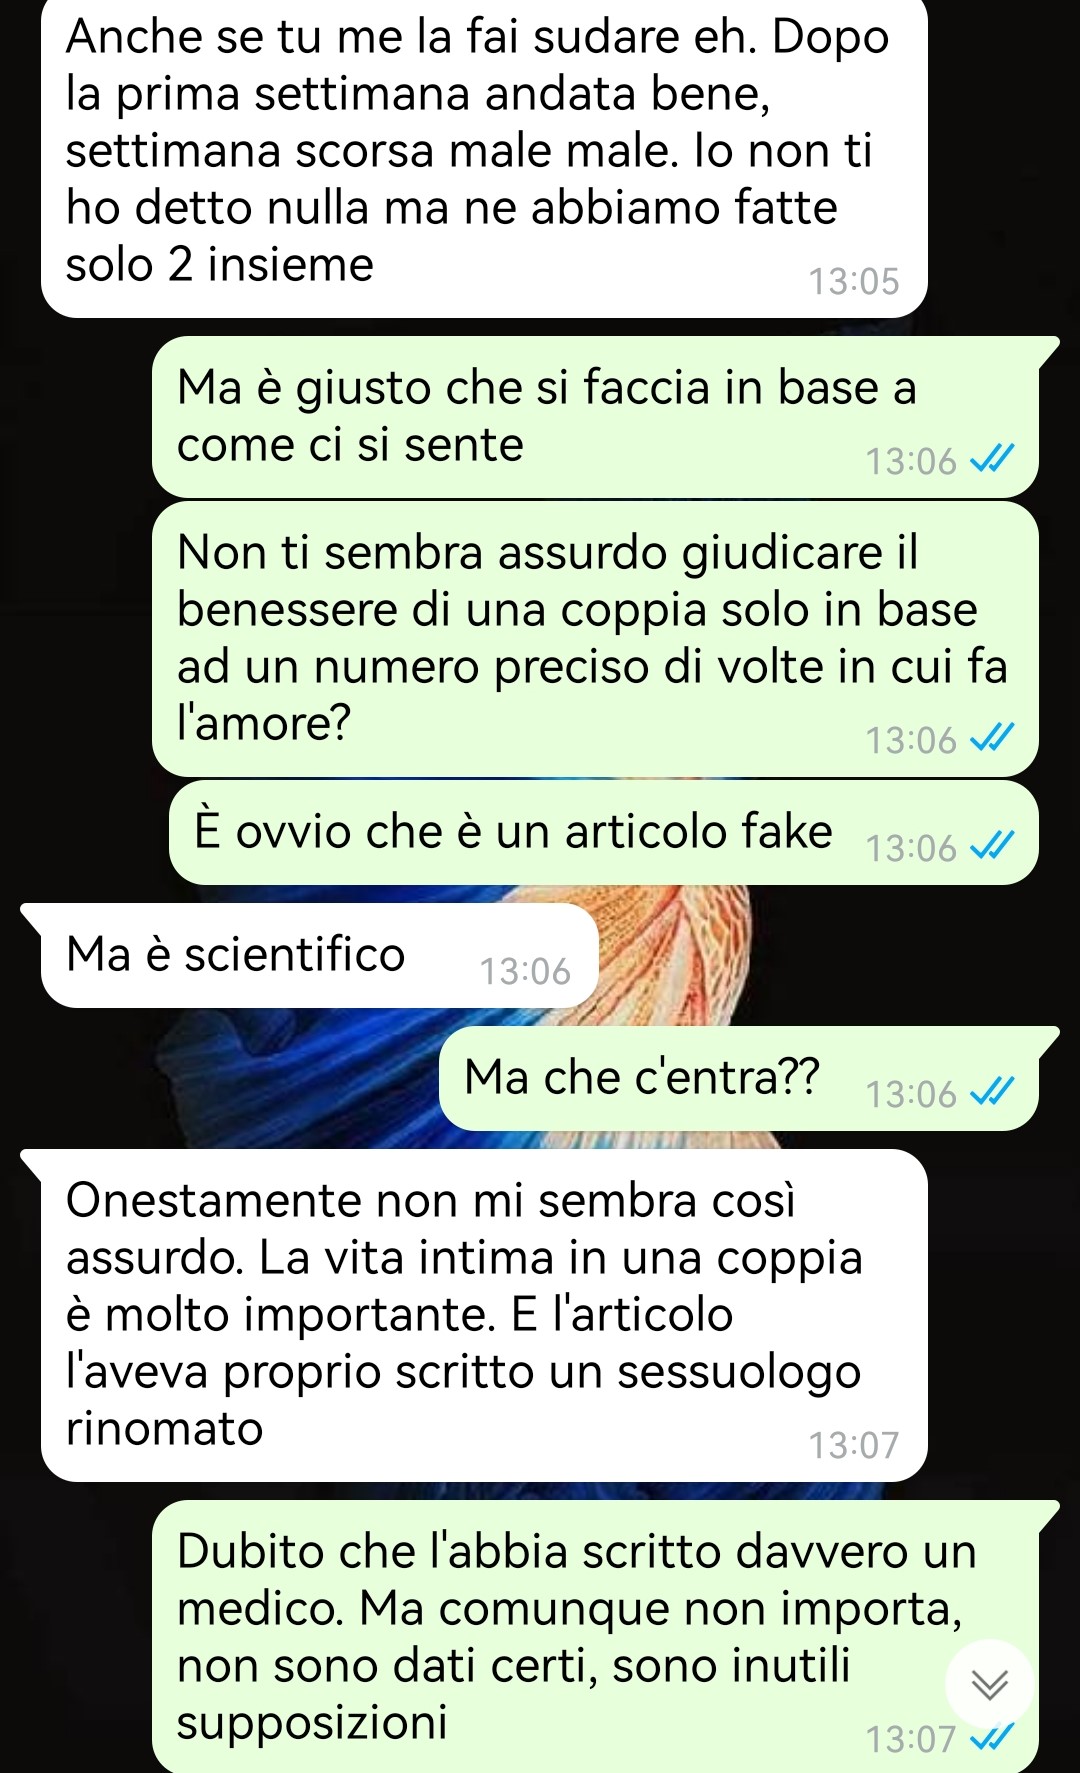Click the words 'solo 2 insieme' in top message

pos(220,265)
